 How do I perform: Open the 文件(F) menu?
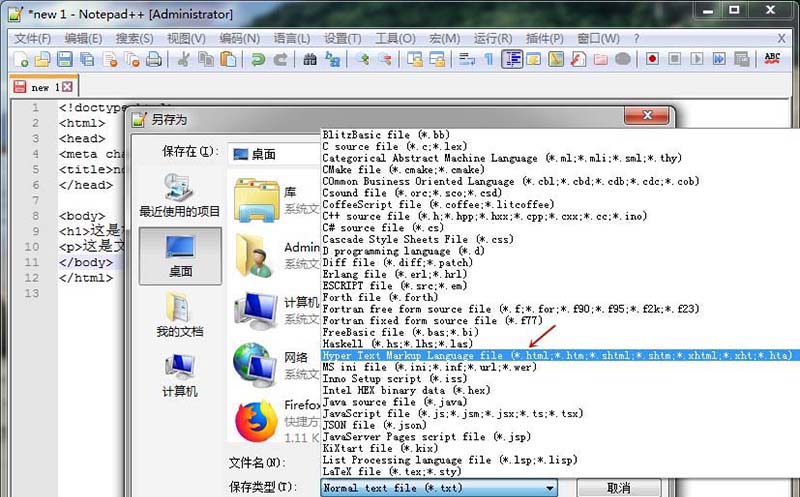pos(32,38)
